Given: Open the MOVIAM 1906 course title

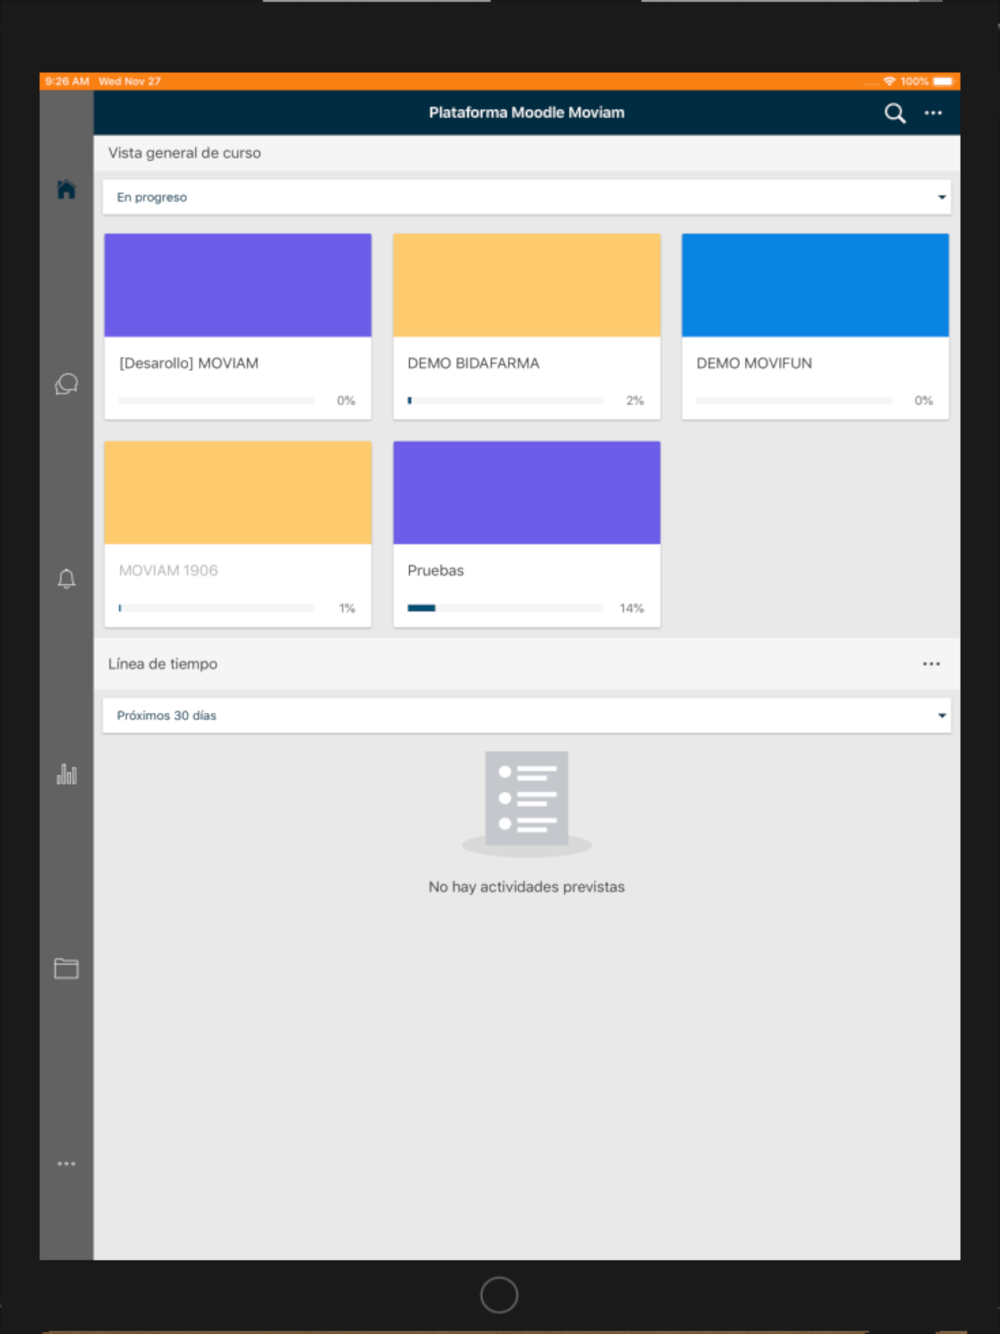Looking at the screenshot, I should pyautogui.click(x=168, y=570).
